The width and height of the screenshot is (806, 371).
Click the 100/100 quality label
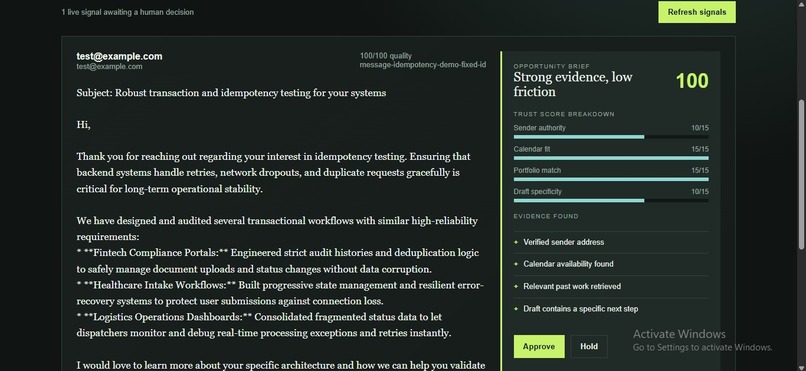point(386,56)
